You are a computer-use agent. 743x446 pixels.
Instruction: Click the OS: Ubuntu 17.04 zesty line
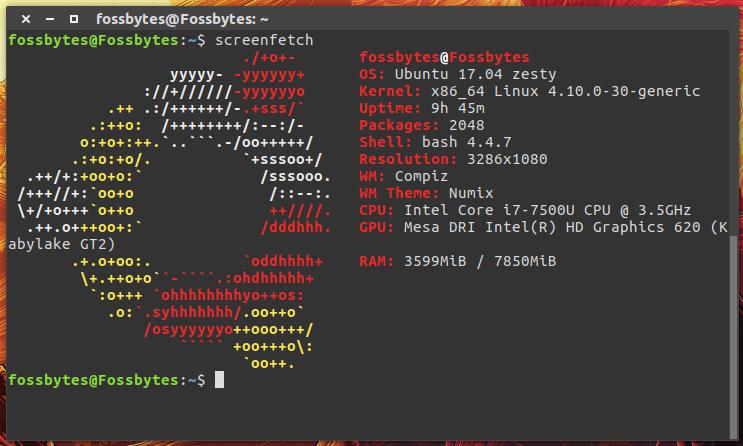point(457,75)
